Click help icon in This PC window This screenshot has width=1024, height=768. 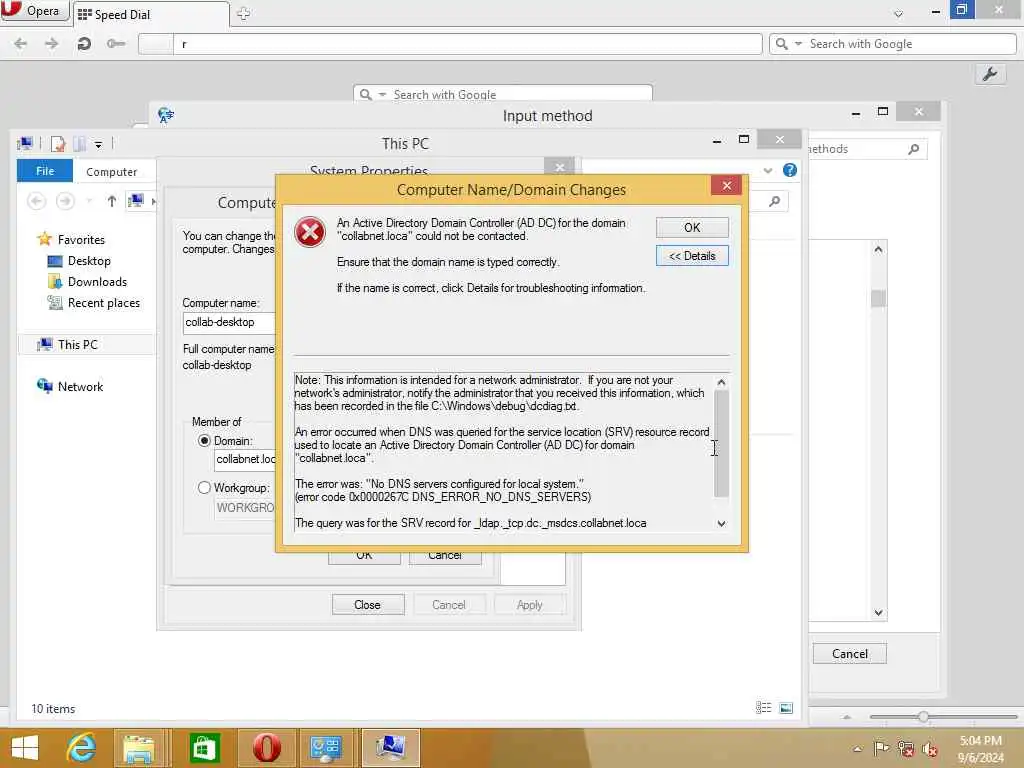790,170
